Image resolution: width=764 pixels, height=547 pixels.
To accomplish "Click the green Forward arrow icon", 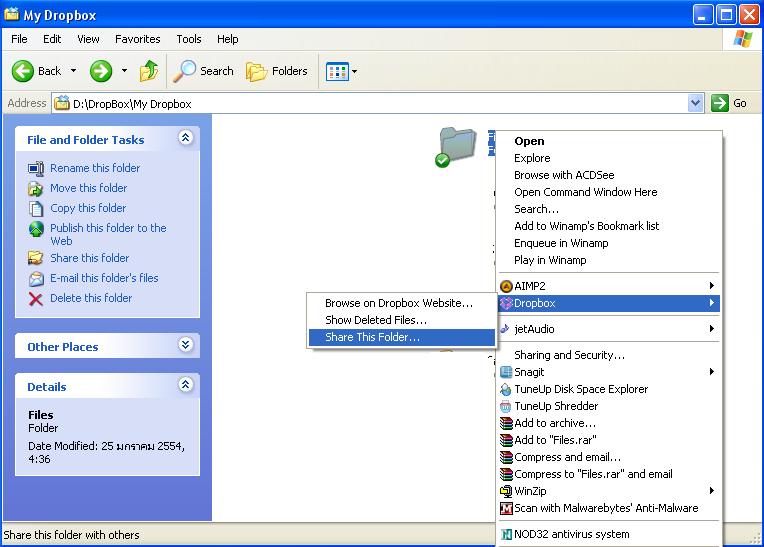I will [x=101, y=72].
